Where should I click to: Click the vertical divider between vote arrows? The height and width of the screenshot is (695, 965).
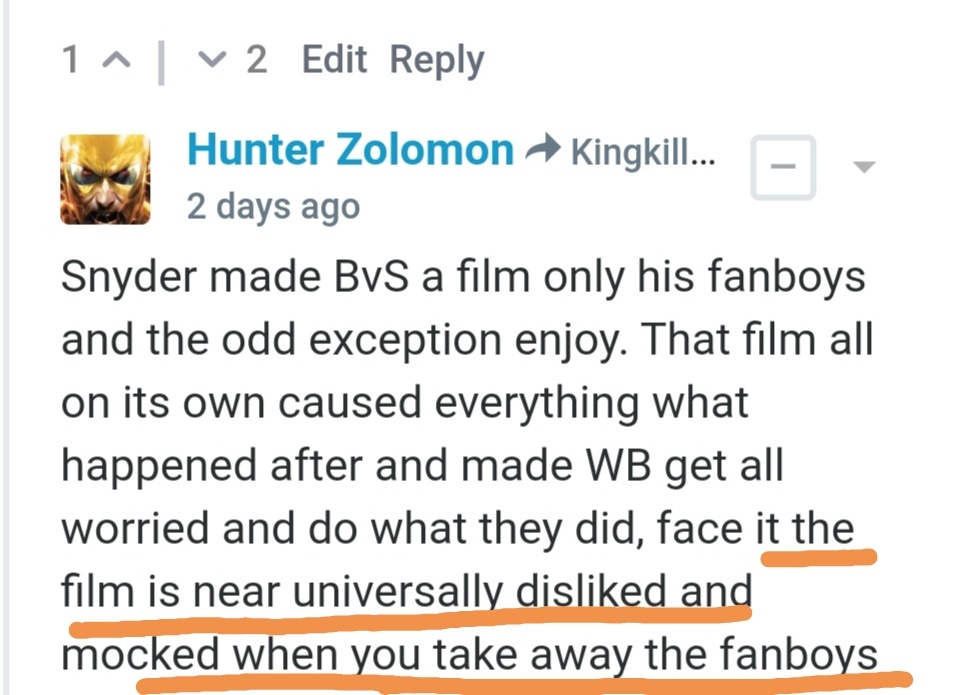(161, 62)
